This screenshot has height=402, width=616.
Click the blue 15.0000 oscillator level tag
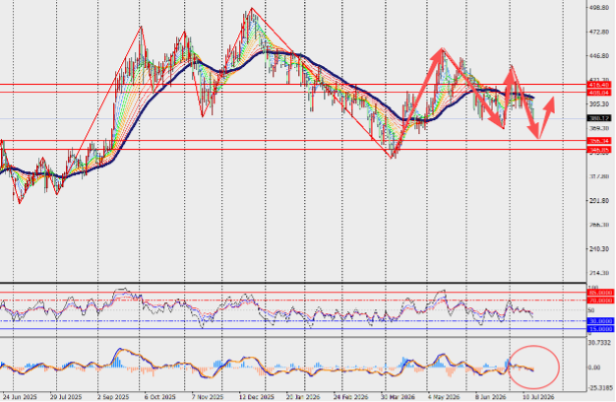[600, 329]
